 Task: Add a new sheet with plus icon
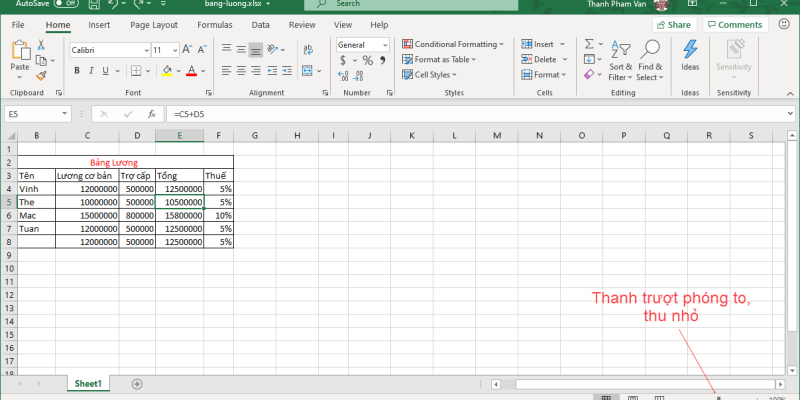click(x=137, y=384)
